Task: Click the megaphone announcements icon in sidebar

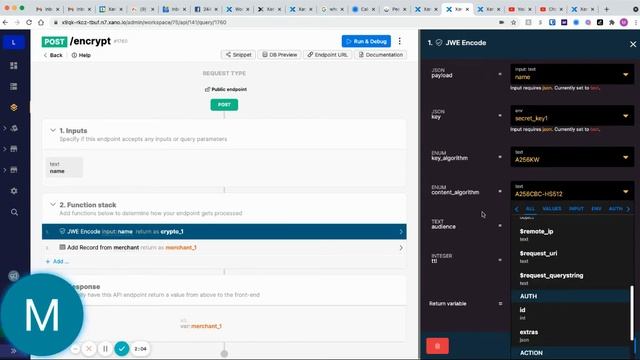Action: coord(14,276)
